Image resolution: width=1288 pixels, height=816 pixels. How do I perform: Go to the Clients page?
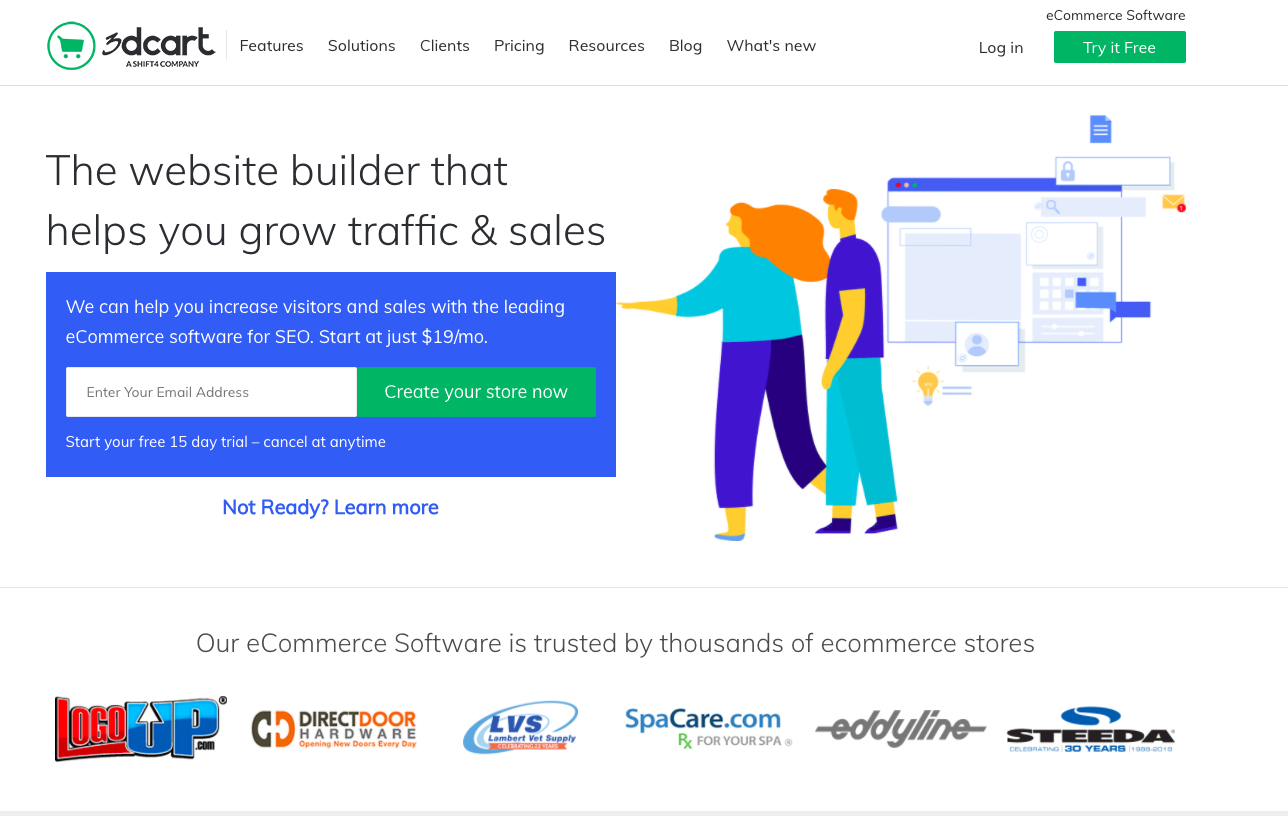[x=445, y=46]
